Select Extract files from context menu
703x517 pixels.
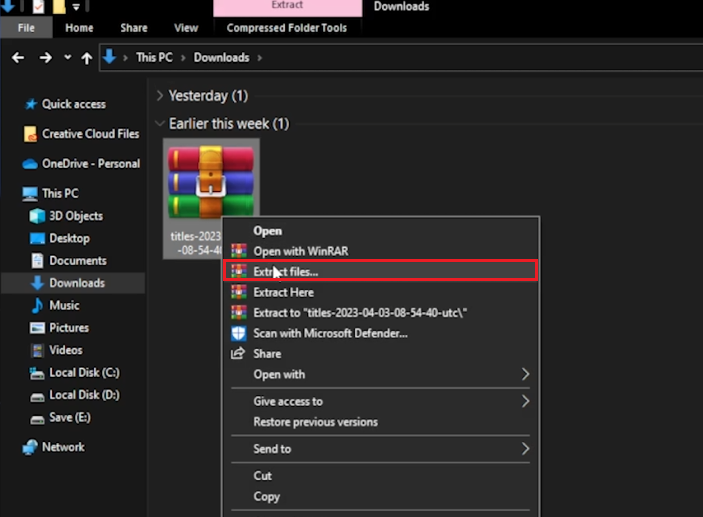pyautogui.click(x=285, y=271)
